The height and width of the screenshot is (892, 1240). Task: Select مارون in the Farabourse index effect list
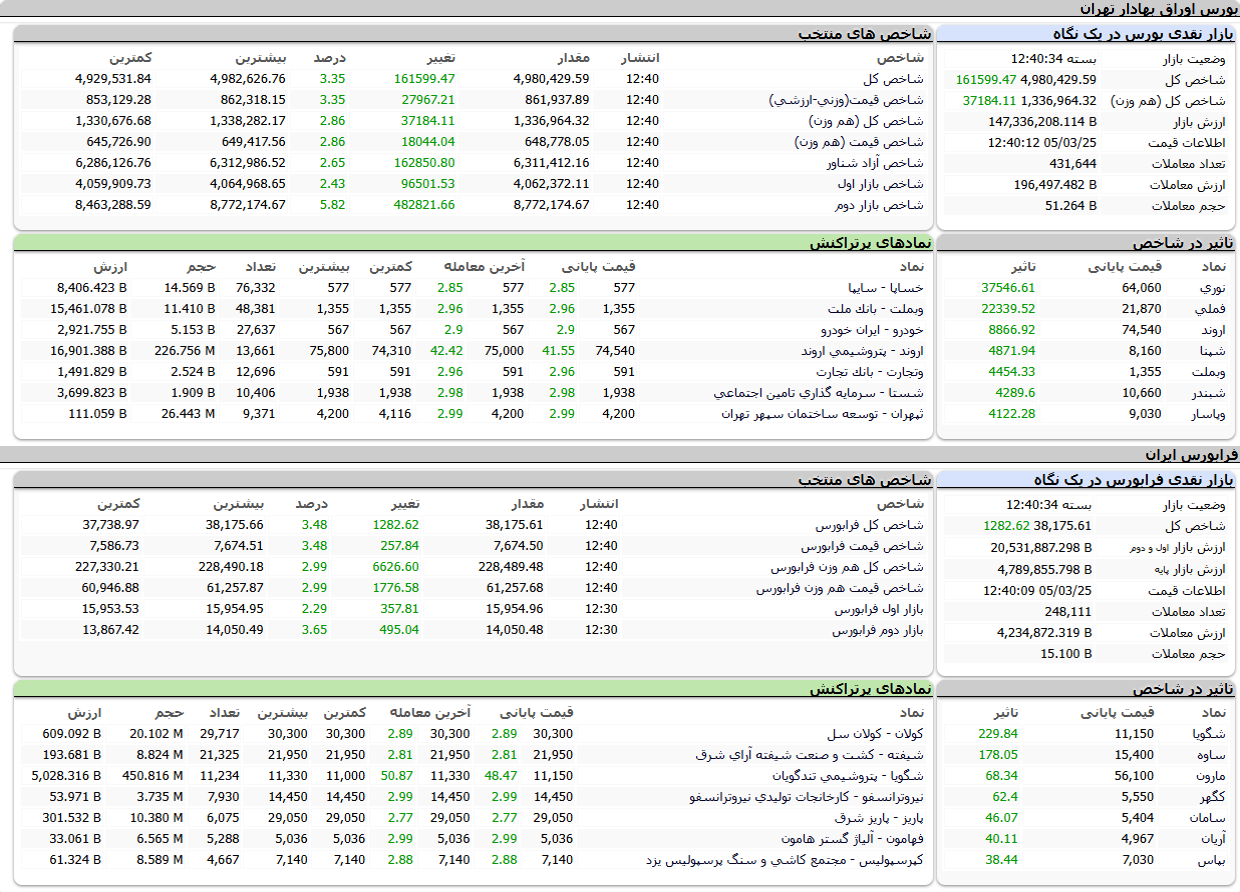1209,776
